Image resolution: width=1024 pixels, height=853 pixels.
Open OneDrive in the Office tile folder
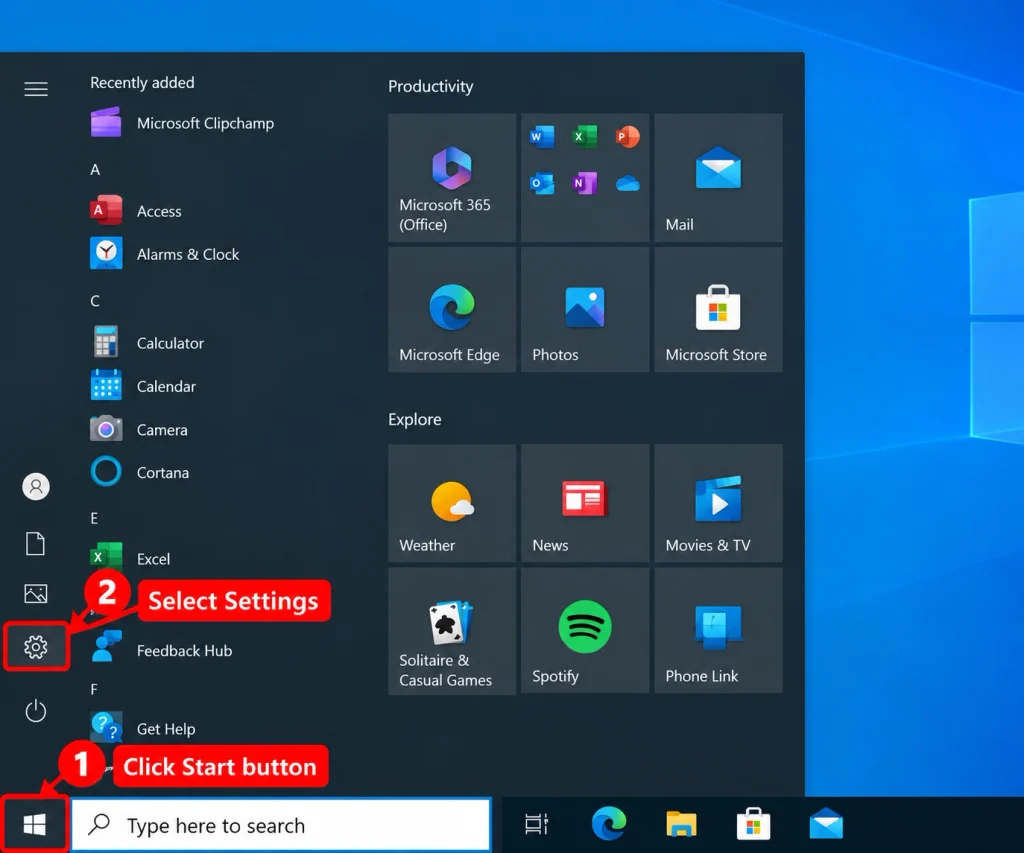[x=627, y=184]
